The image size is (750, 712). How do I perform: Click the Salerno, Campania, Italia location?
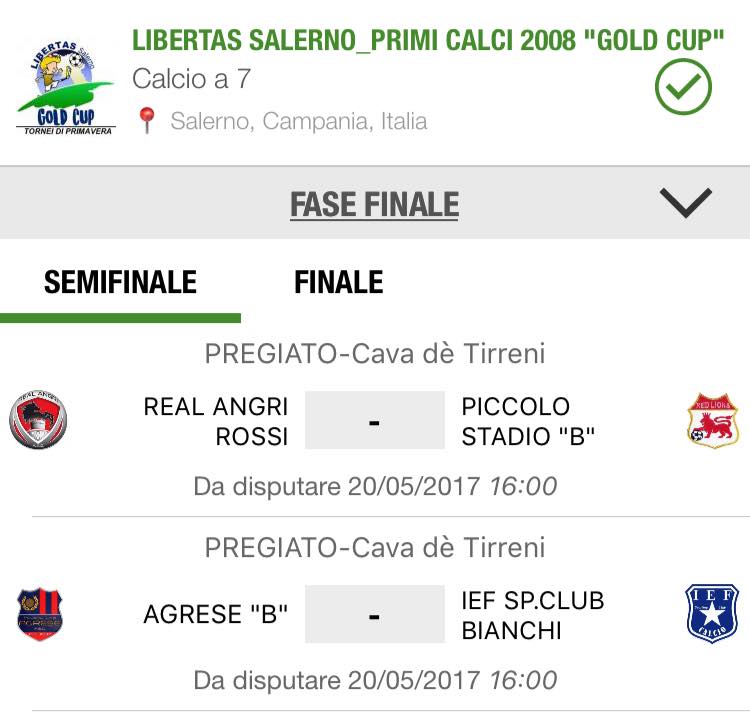[298, 121]
